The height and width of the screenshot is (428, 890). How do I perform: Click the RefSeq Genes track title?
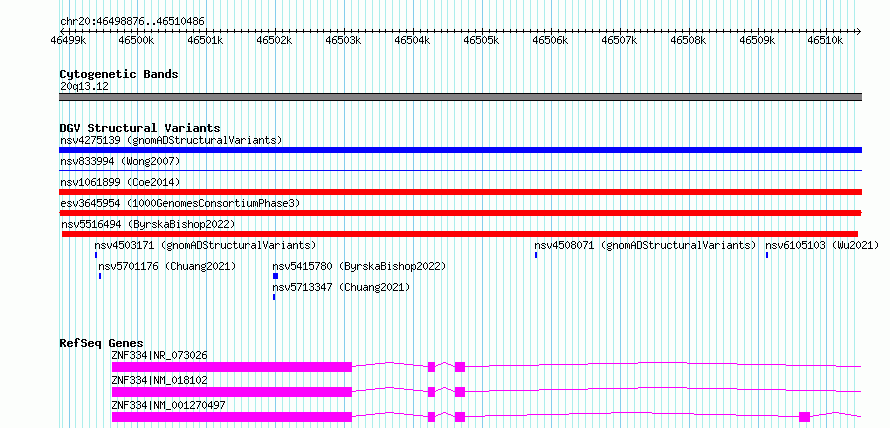click(101, 343)
